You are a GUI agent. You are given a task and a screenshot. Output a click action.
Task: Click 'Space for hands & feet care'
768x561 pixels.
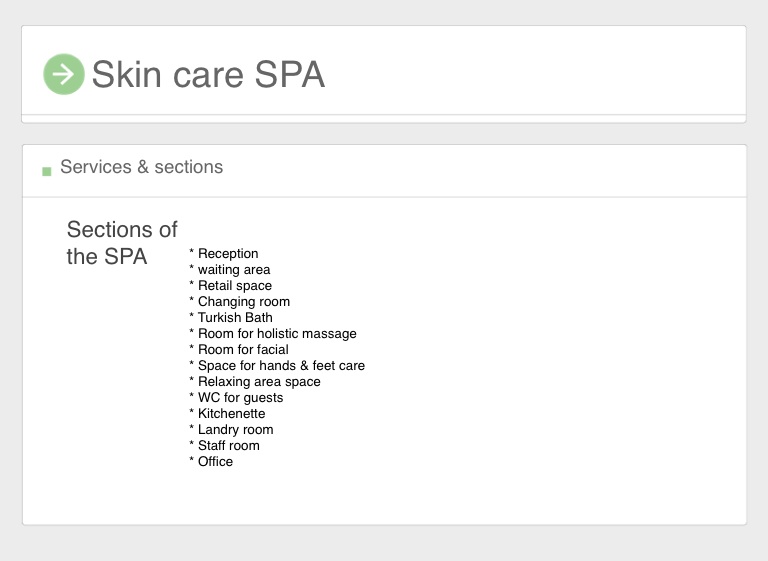coord(280,366)
